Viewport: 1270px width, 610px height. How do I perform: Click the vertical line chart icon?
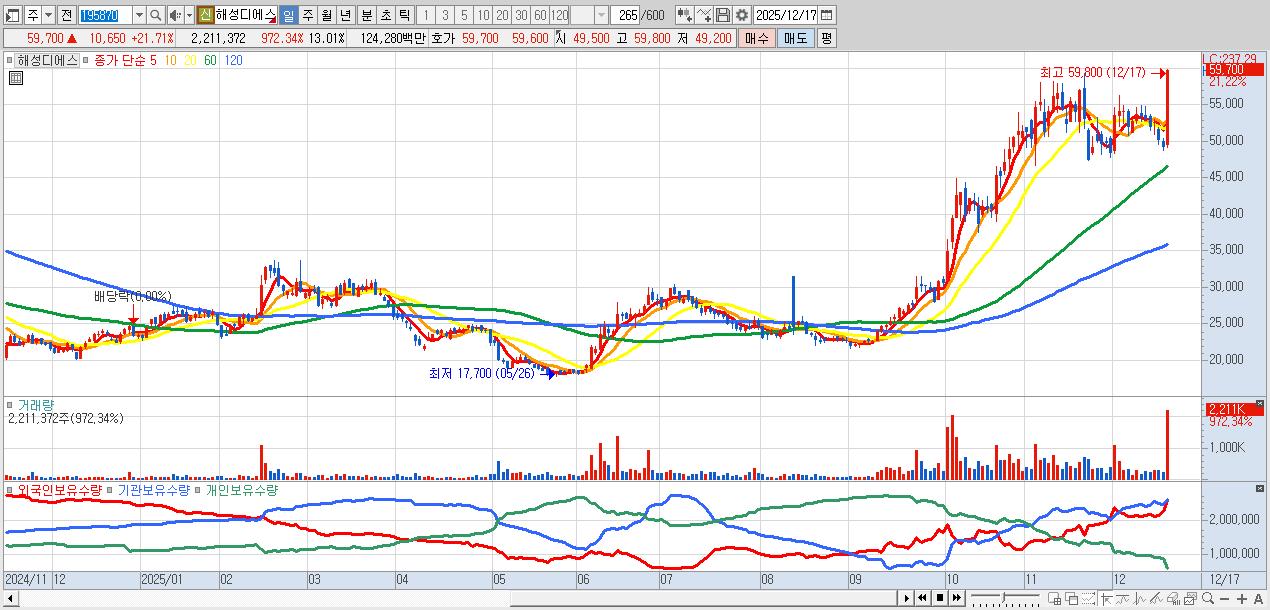pyautogui.click(x=1140, y=599)
